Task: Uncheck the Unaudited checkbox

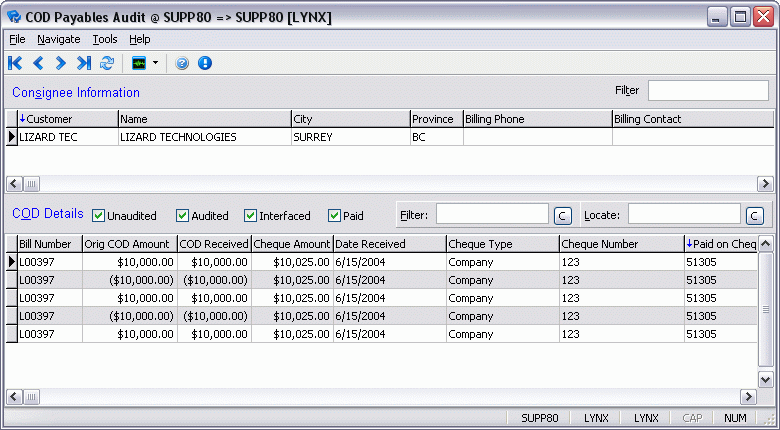Action: coord(99,215)
